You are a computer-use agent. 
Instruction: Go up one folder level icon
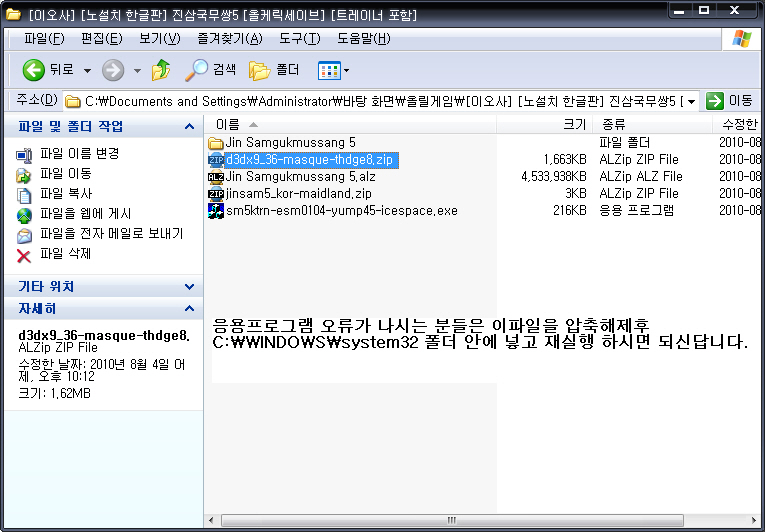(x=161, y=70)
